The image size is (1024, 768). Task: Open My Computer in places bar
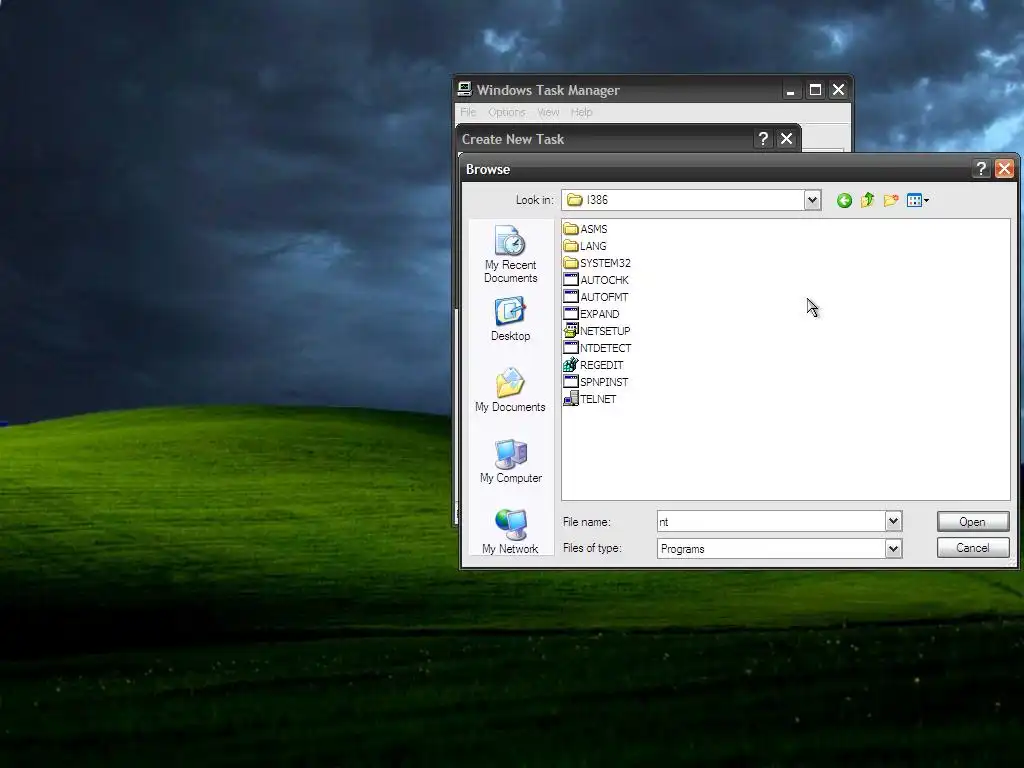(x=510, y=461)
